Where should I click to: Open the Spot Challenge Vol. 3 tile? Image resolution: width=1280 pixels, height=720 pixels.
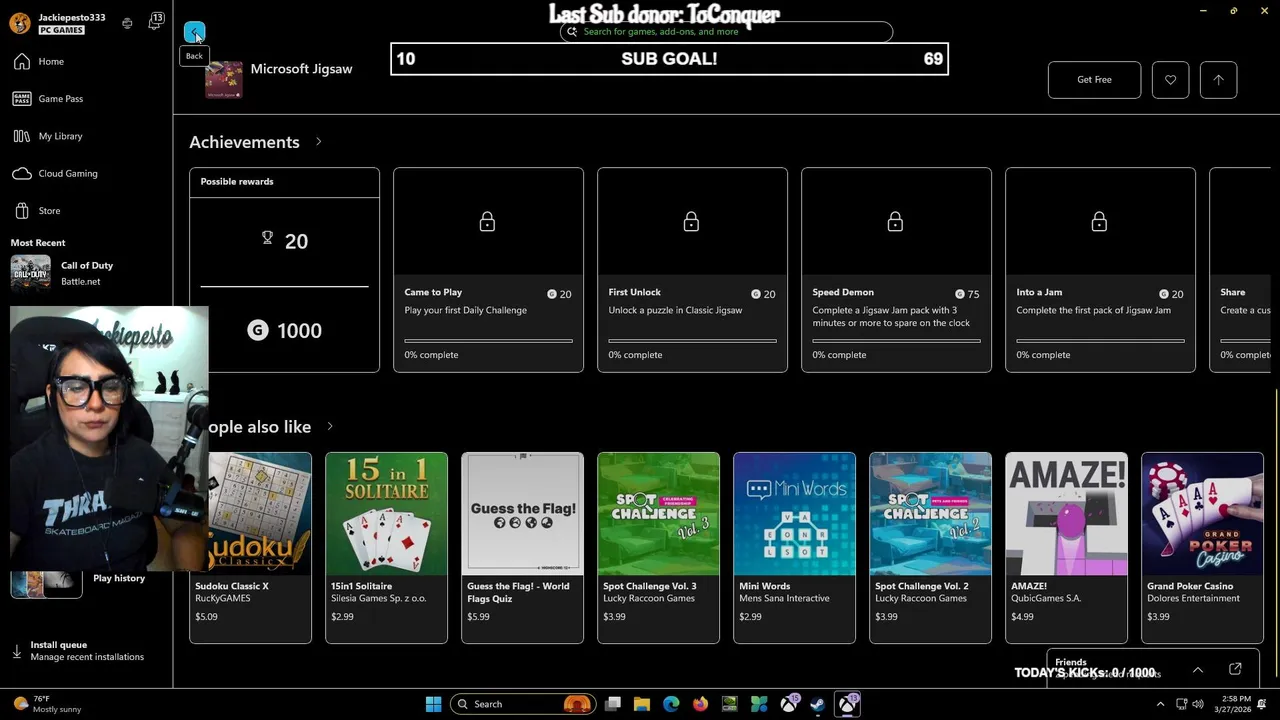[658, 547]
